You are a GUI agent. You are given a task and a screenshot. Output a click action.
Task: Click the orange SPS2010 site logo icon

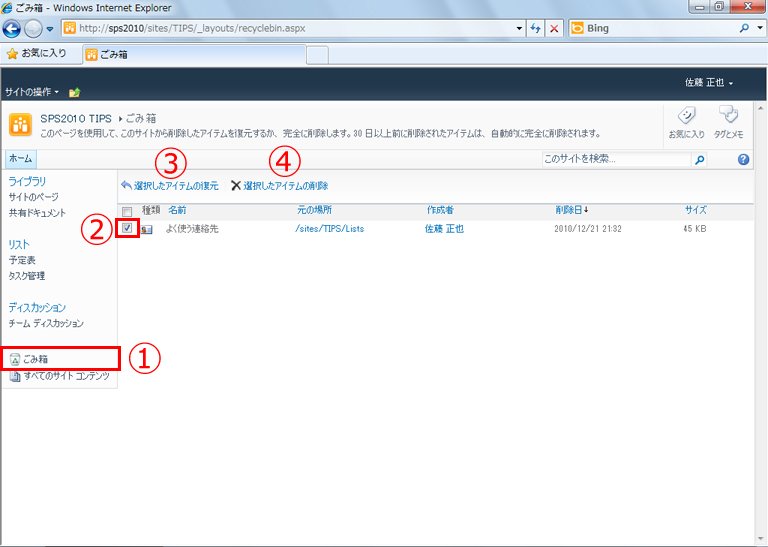pyautogui.click(x=20, y=124)
